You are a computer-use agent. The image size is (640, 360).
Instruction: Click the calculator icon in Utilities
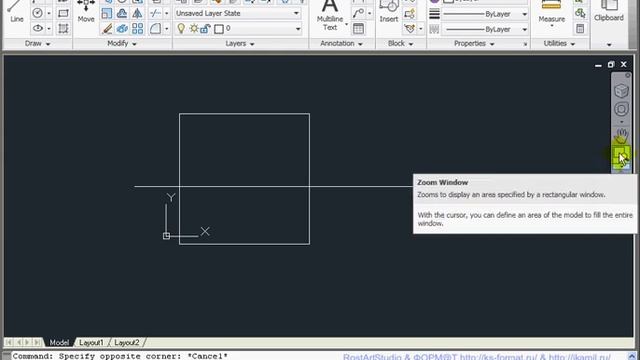pyautogui.click(x=580, y=29)
